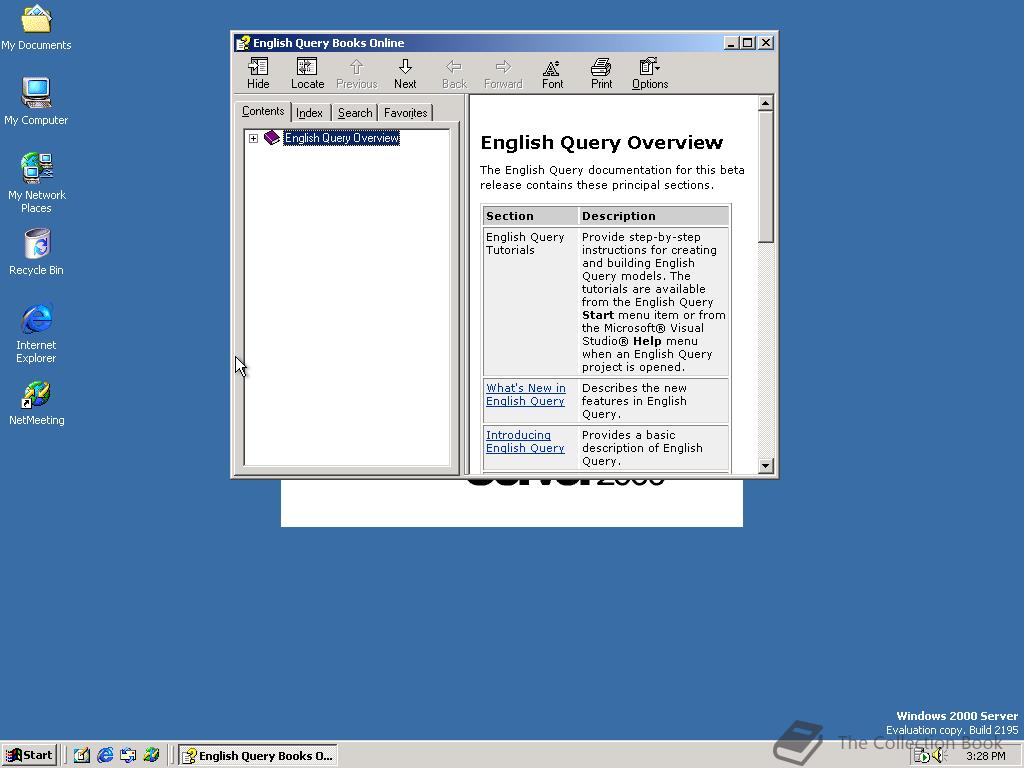
Task: Open Introducing English Query link
Action: 525,441
